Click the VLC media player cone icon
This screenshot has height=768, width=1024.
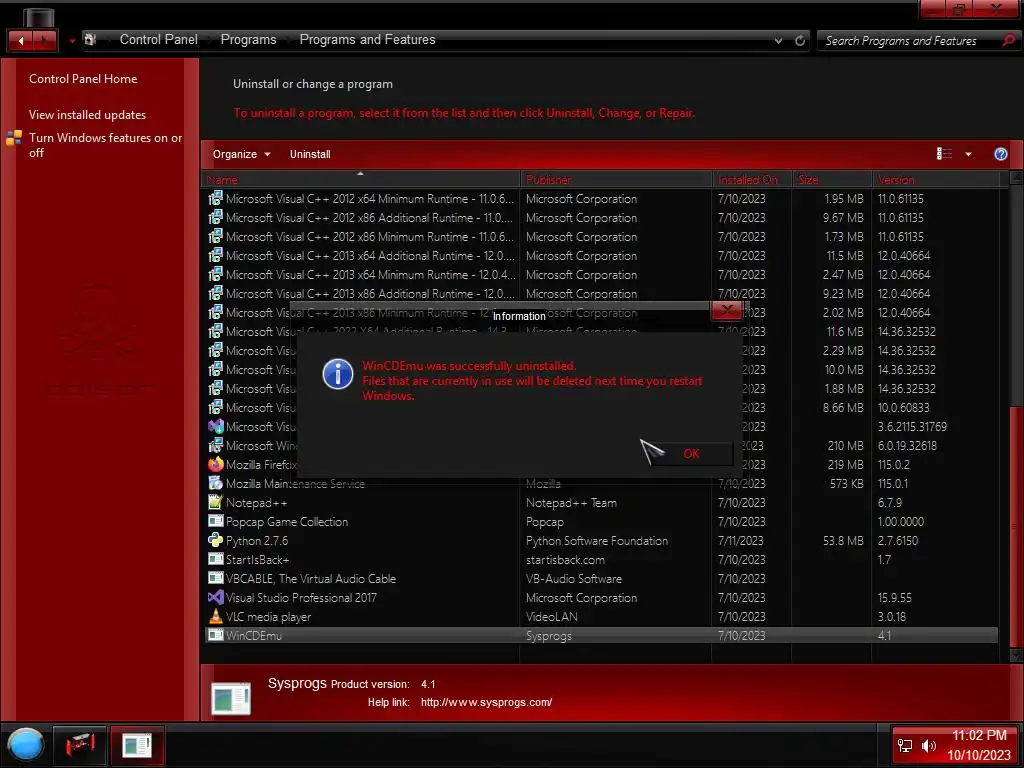point(216,616)
